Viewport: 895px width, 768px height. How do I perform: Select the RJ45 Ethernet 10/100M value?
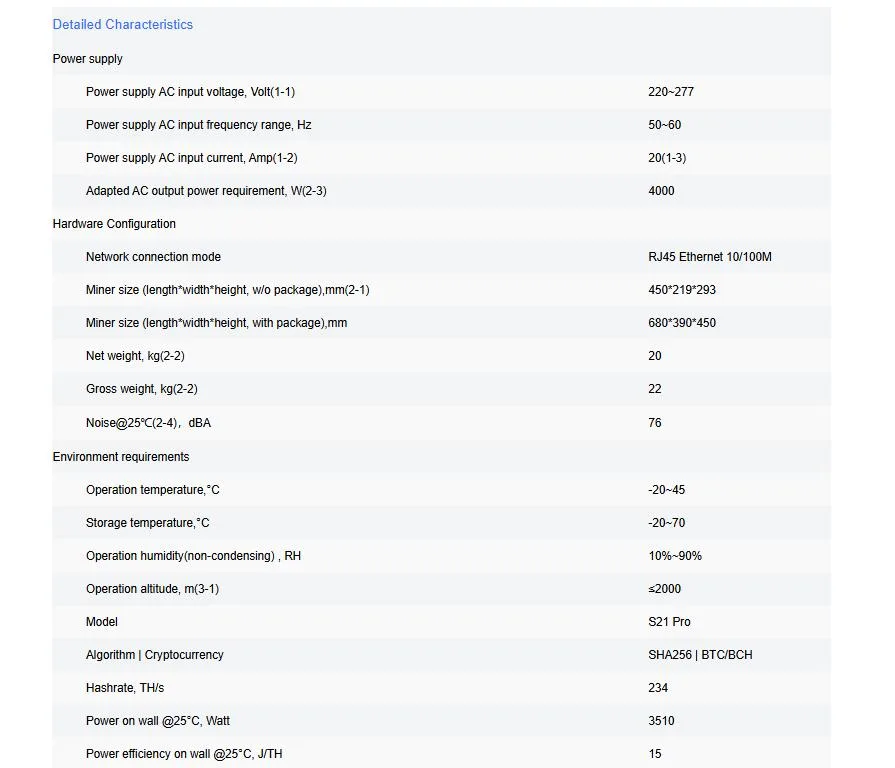(x=709, y=257)
